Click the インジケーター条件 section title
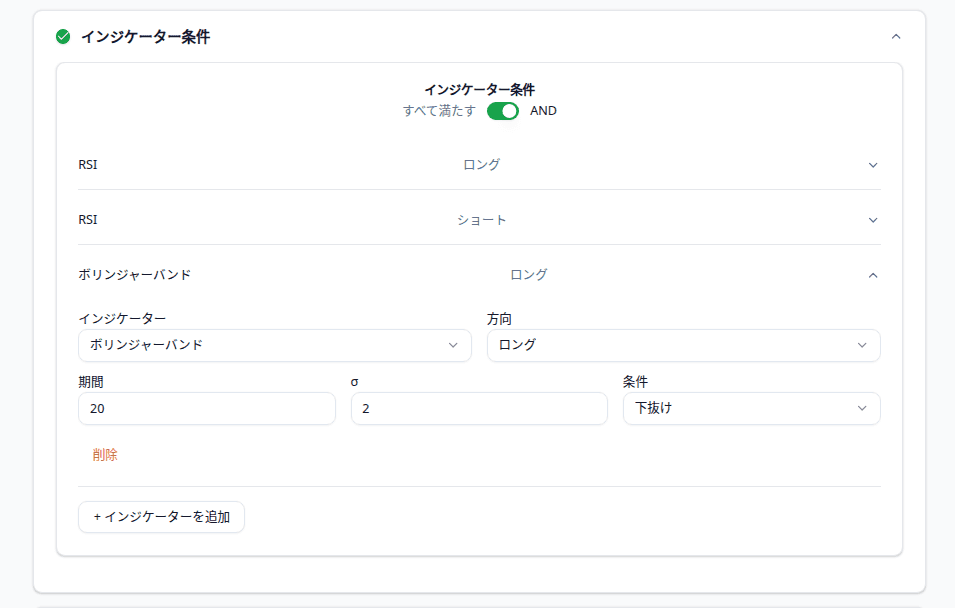Image resolution: width=955 pixels, height=608 pixels. [x=145, y=37]
